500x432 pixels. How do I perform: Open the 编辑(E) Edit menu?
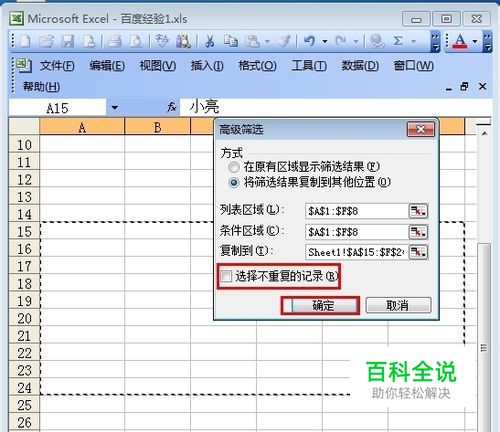click(107, 65)
